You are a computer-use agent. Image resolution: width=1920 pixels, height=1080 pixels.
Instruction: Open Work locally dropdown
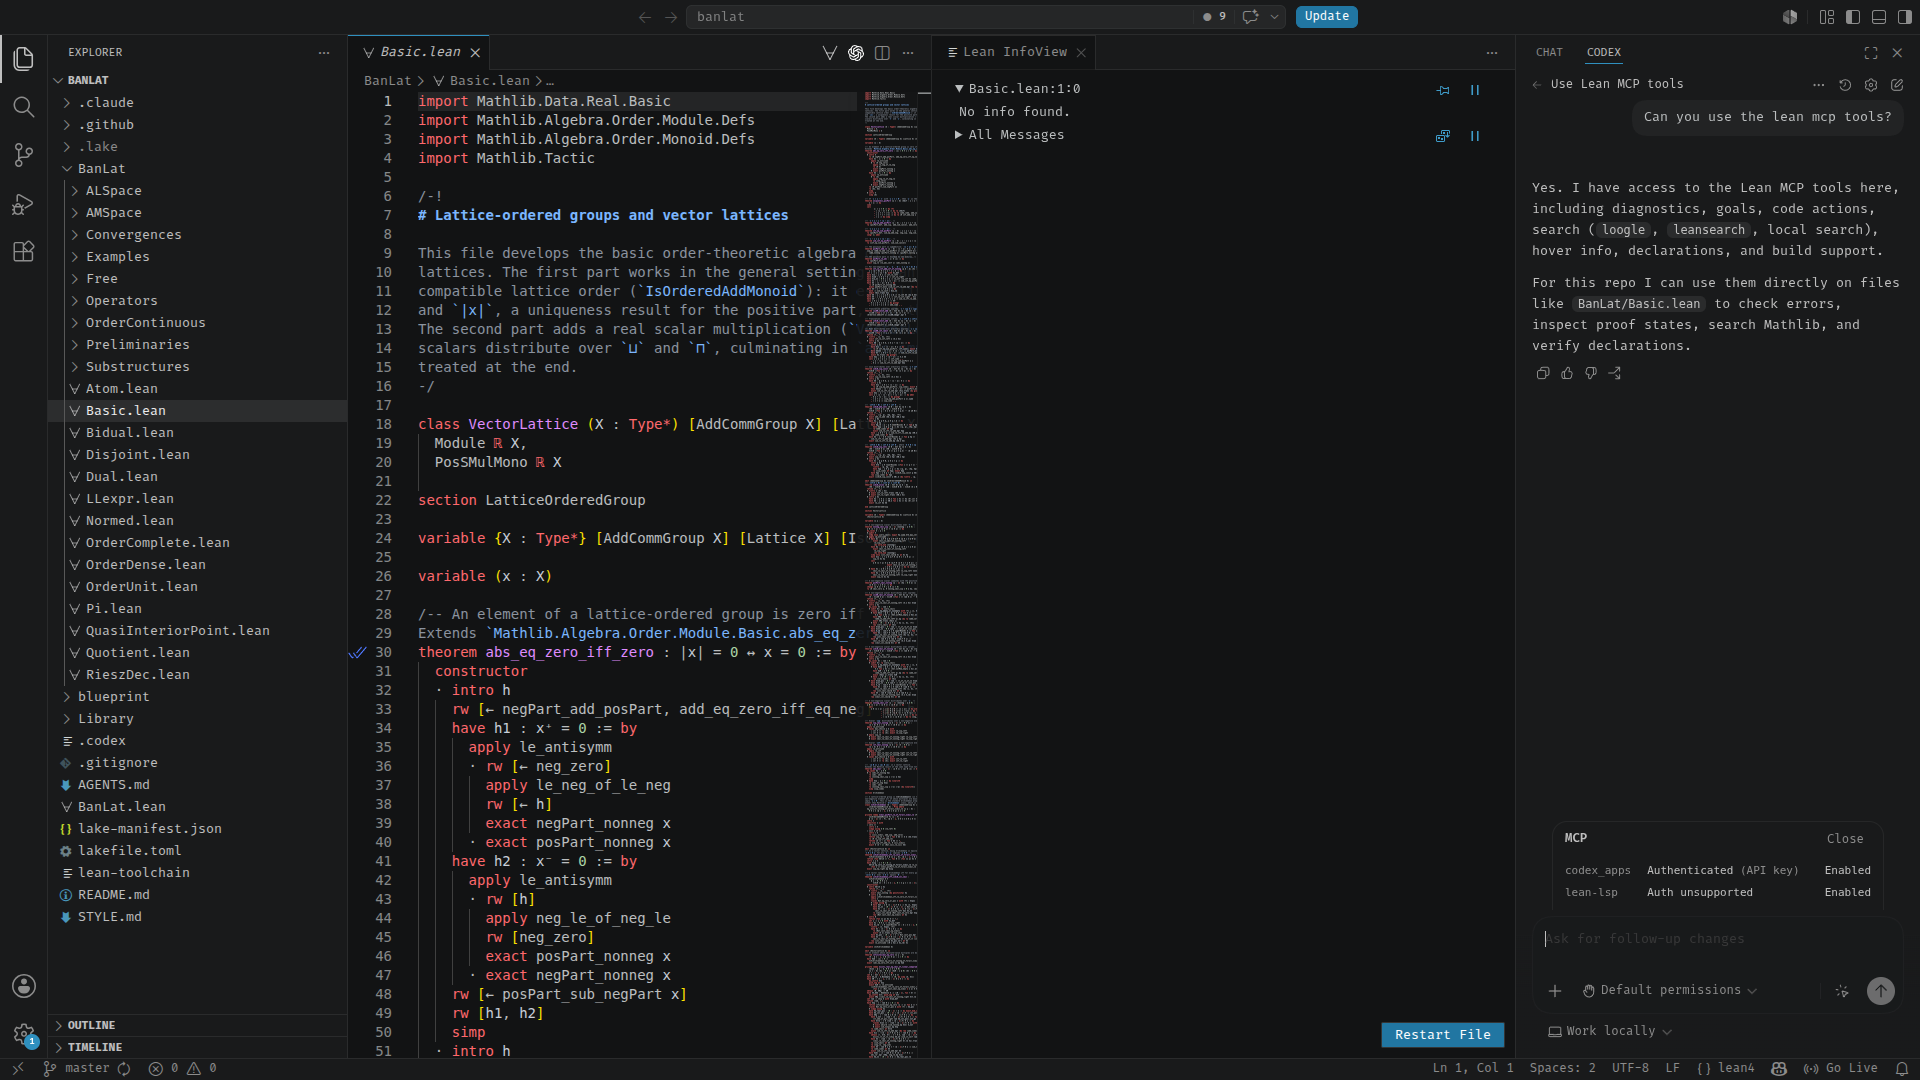1611,1032
